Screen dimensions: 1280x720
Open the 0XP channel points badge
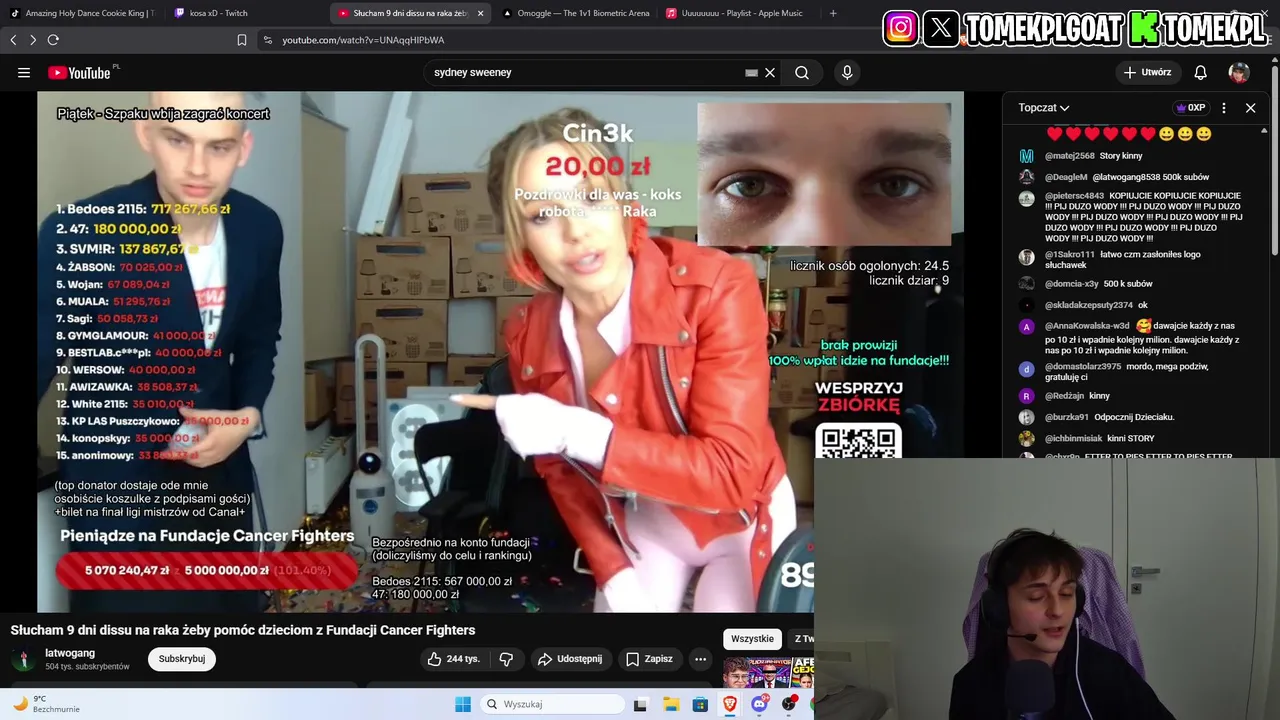pos(1190,108)
